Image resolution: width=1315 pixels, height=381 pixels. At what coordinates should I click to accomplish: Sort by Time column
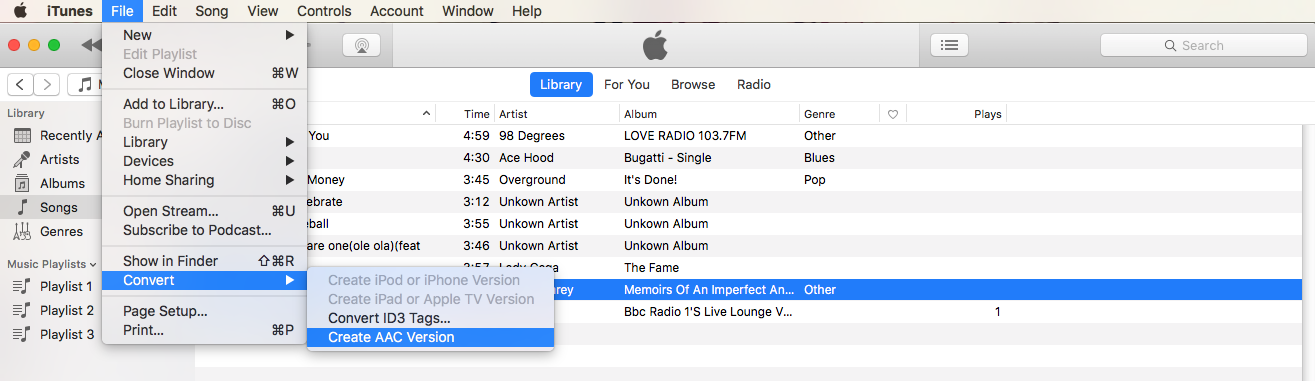477,114
